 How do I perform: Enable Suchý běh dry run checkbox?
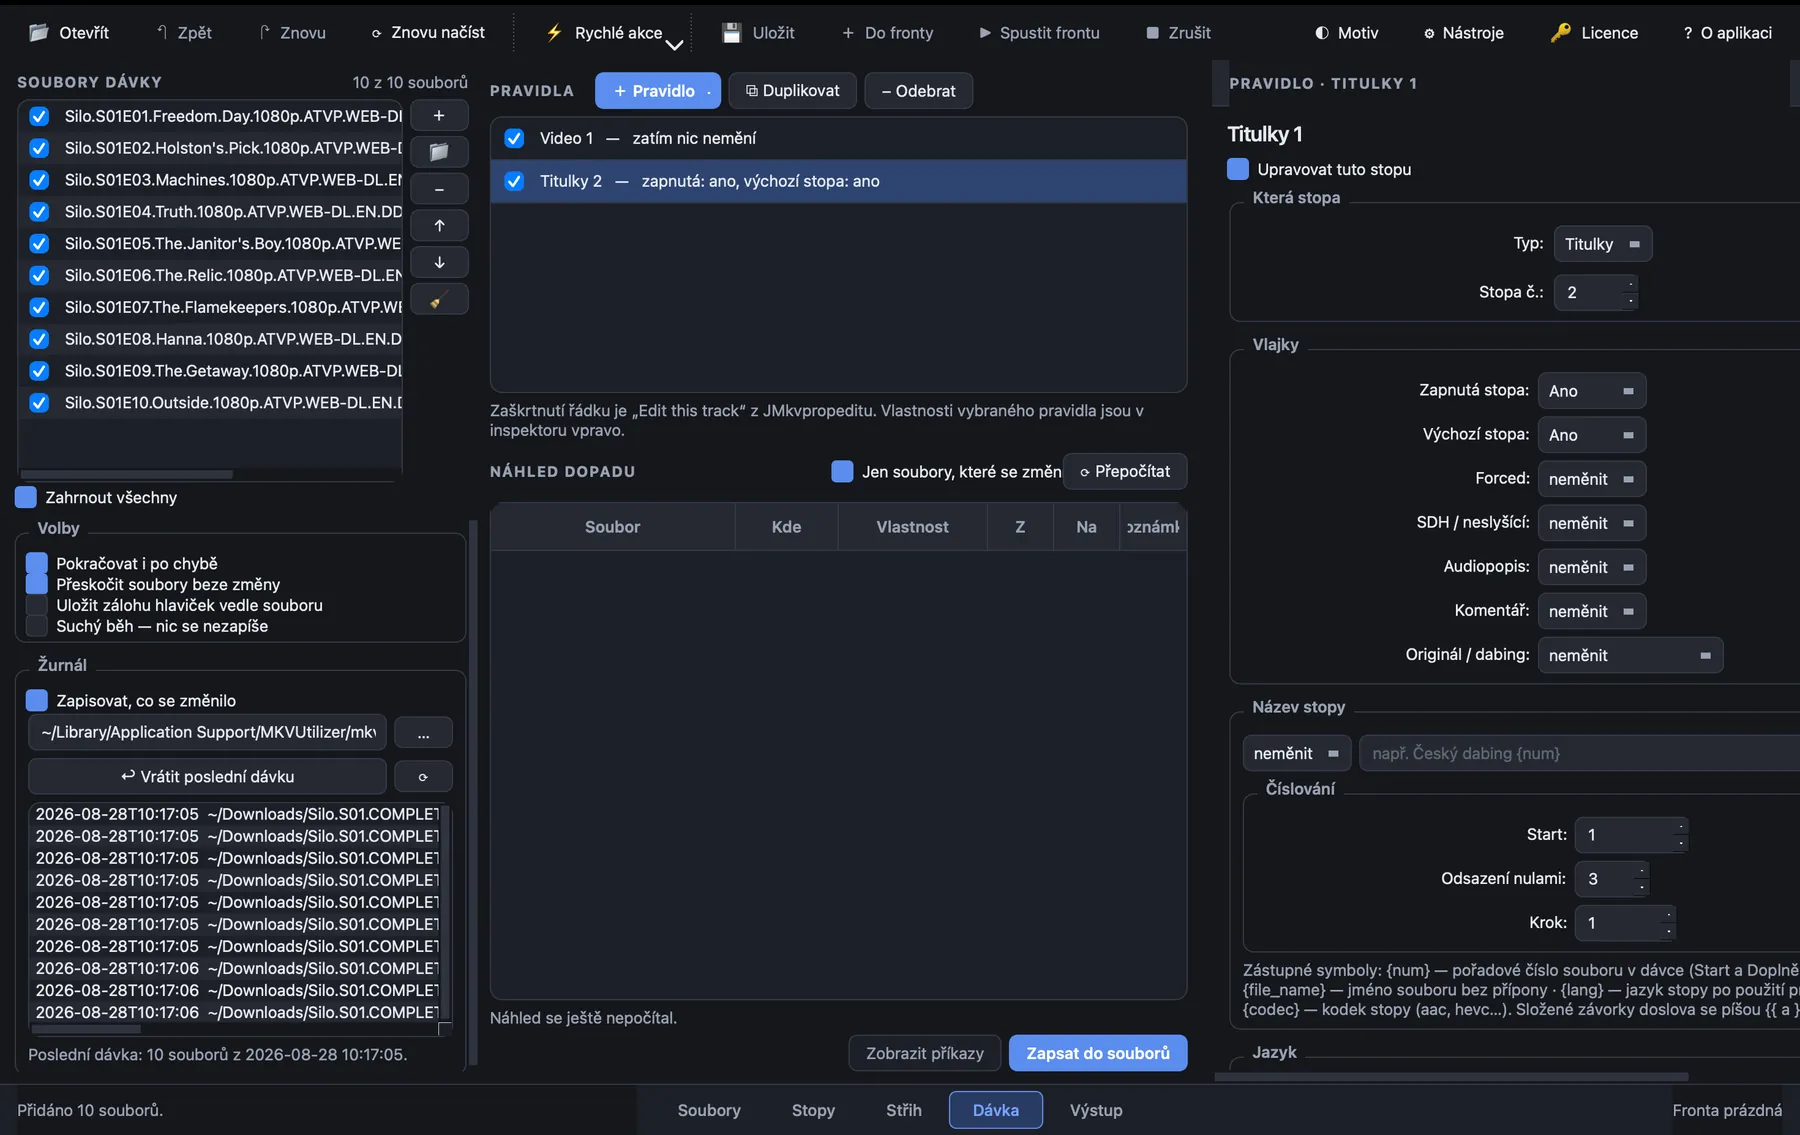(37, 626)
